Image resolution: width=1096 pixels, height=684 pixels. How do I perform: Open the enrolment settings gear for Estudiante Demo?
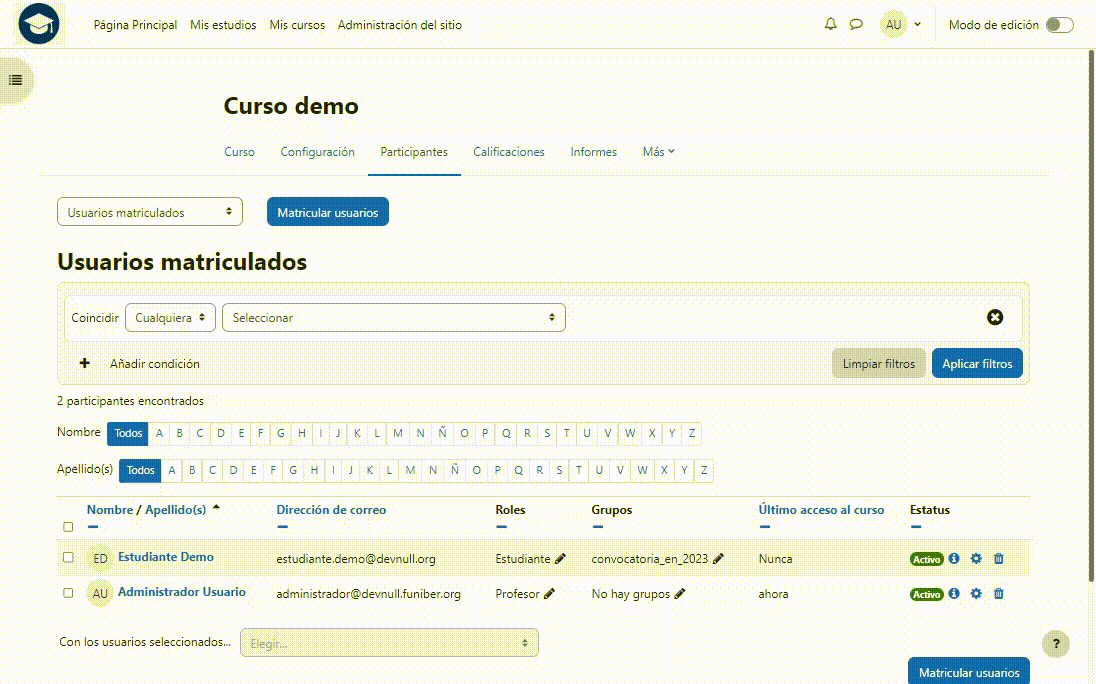976,559
